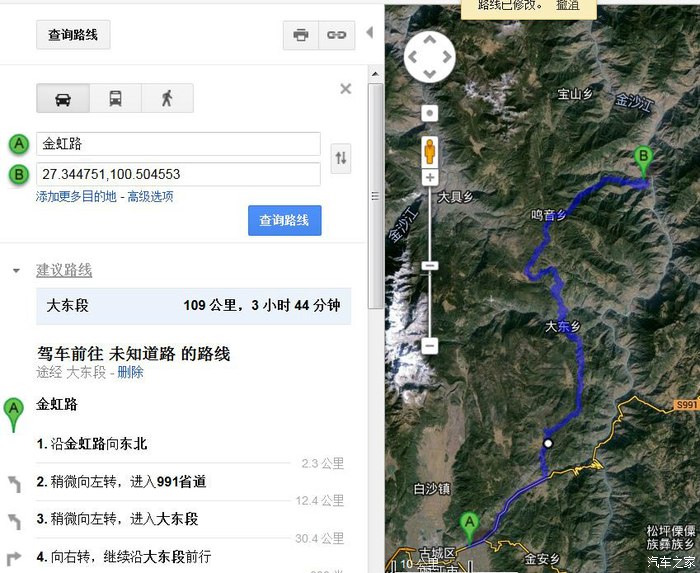Click zoom slider handle on map
Image resolution: width=700 pixels, height=573 pixels.
coord(430,266)
